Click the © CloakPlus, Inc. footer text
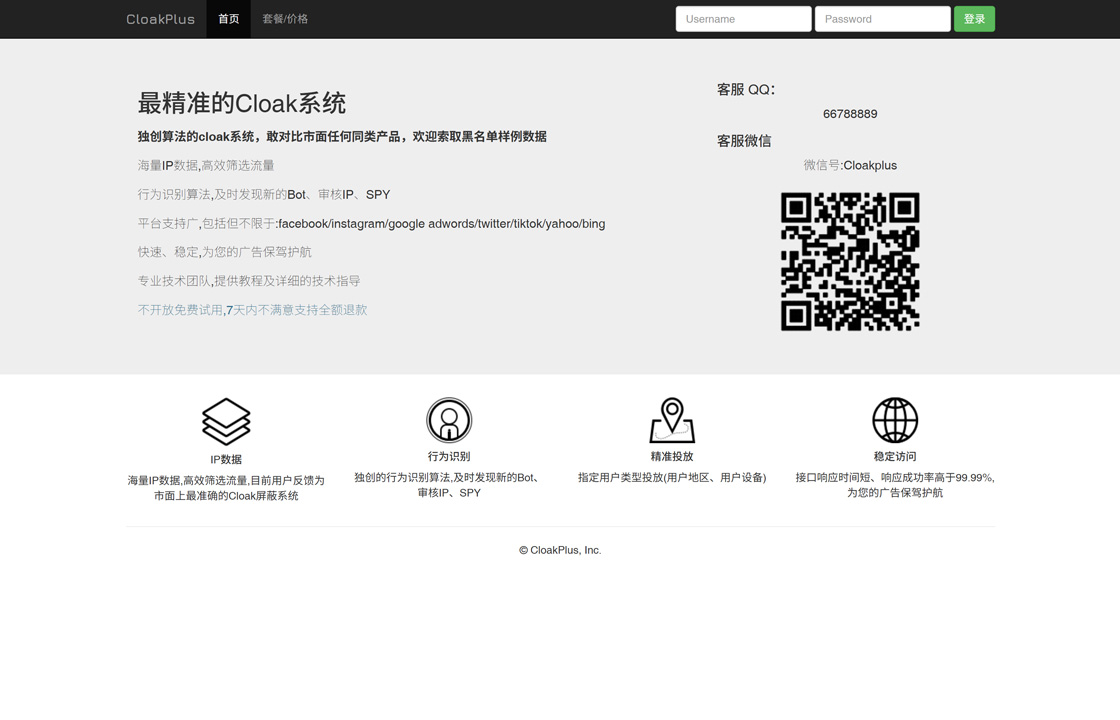 (x=560, y=550)
